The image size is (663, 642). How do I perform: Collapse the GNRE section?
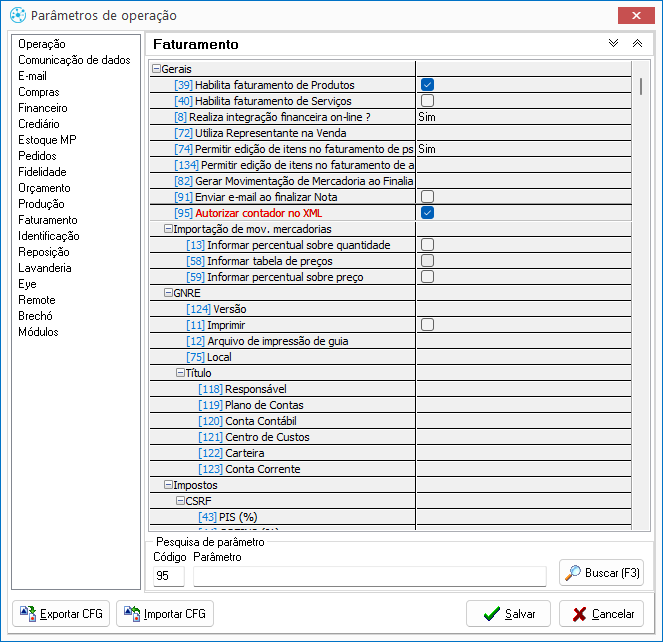(x=167, y=293)
